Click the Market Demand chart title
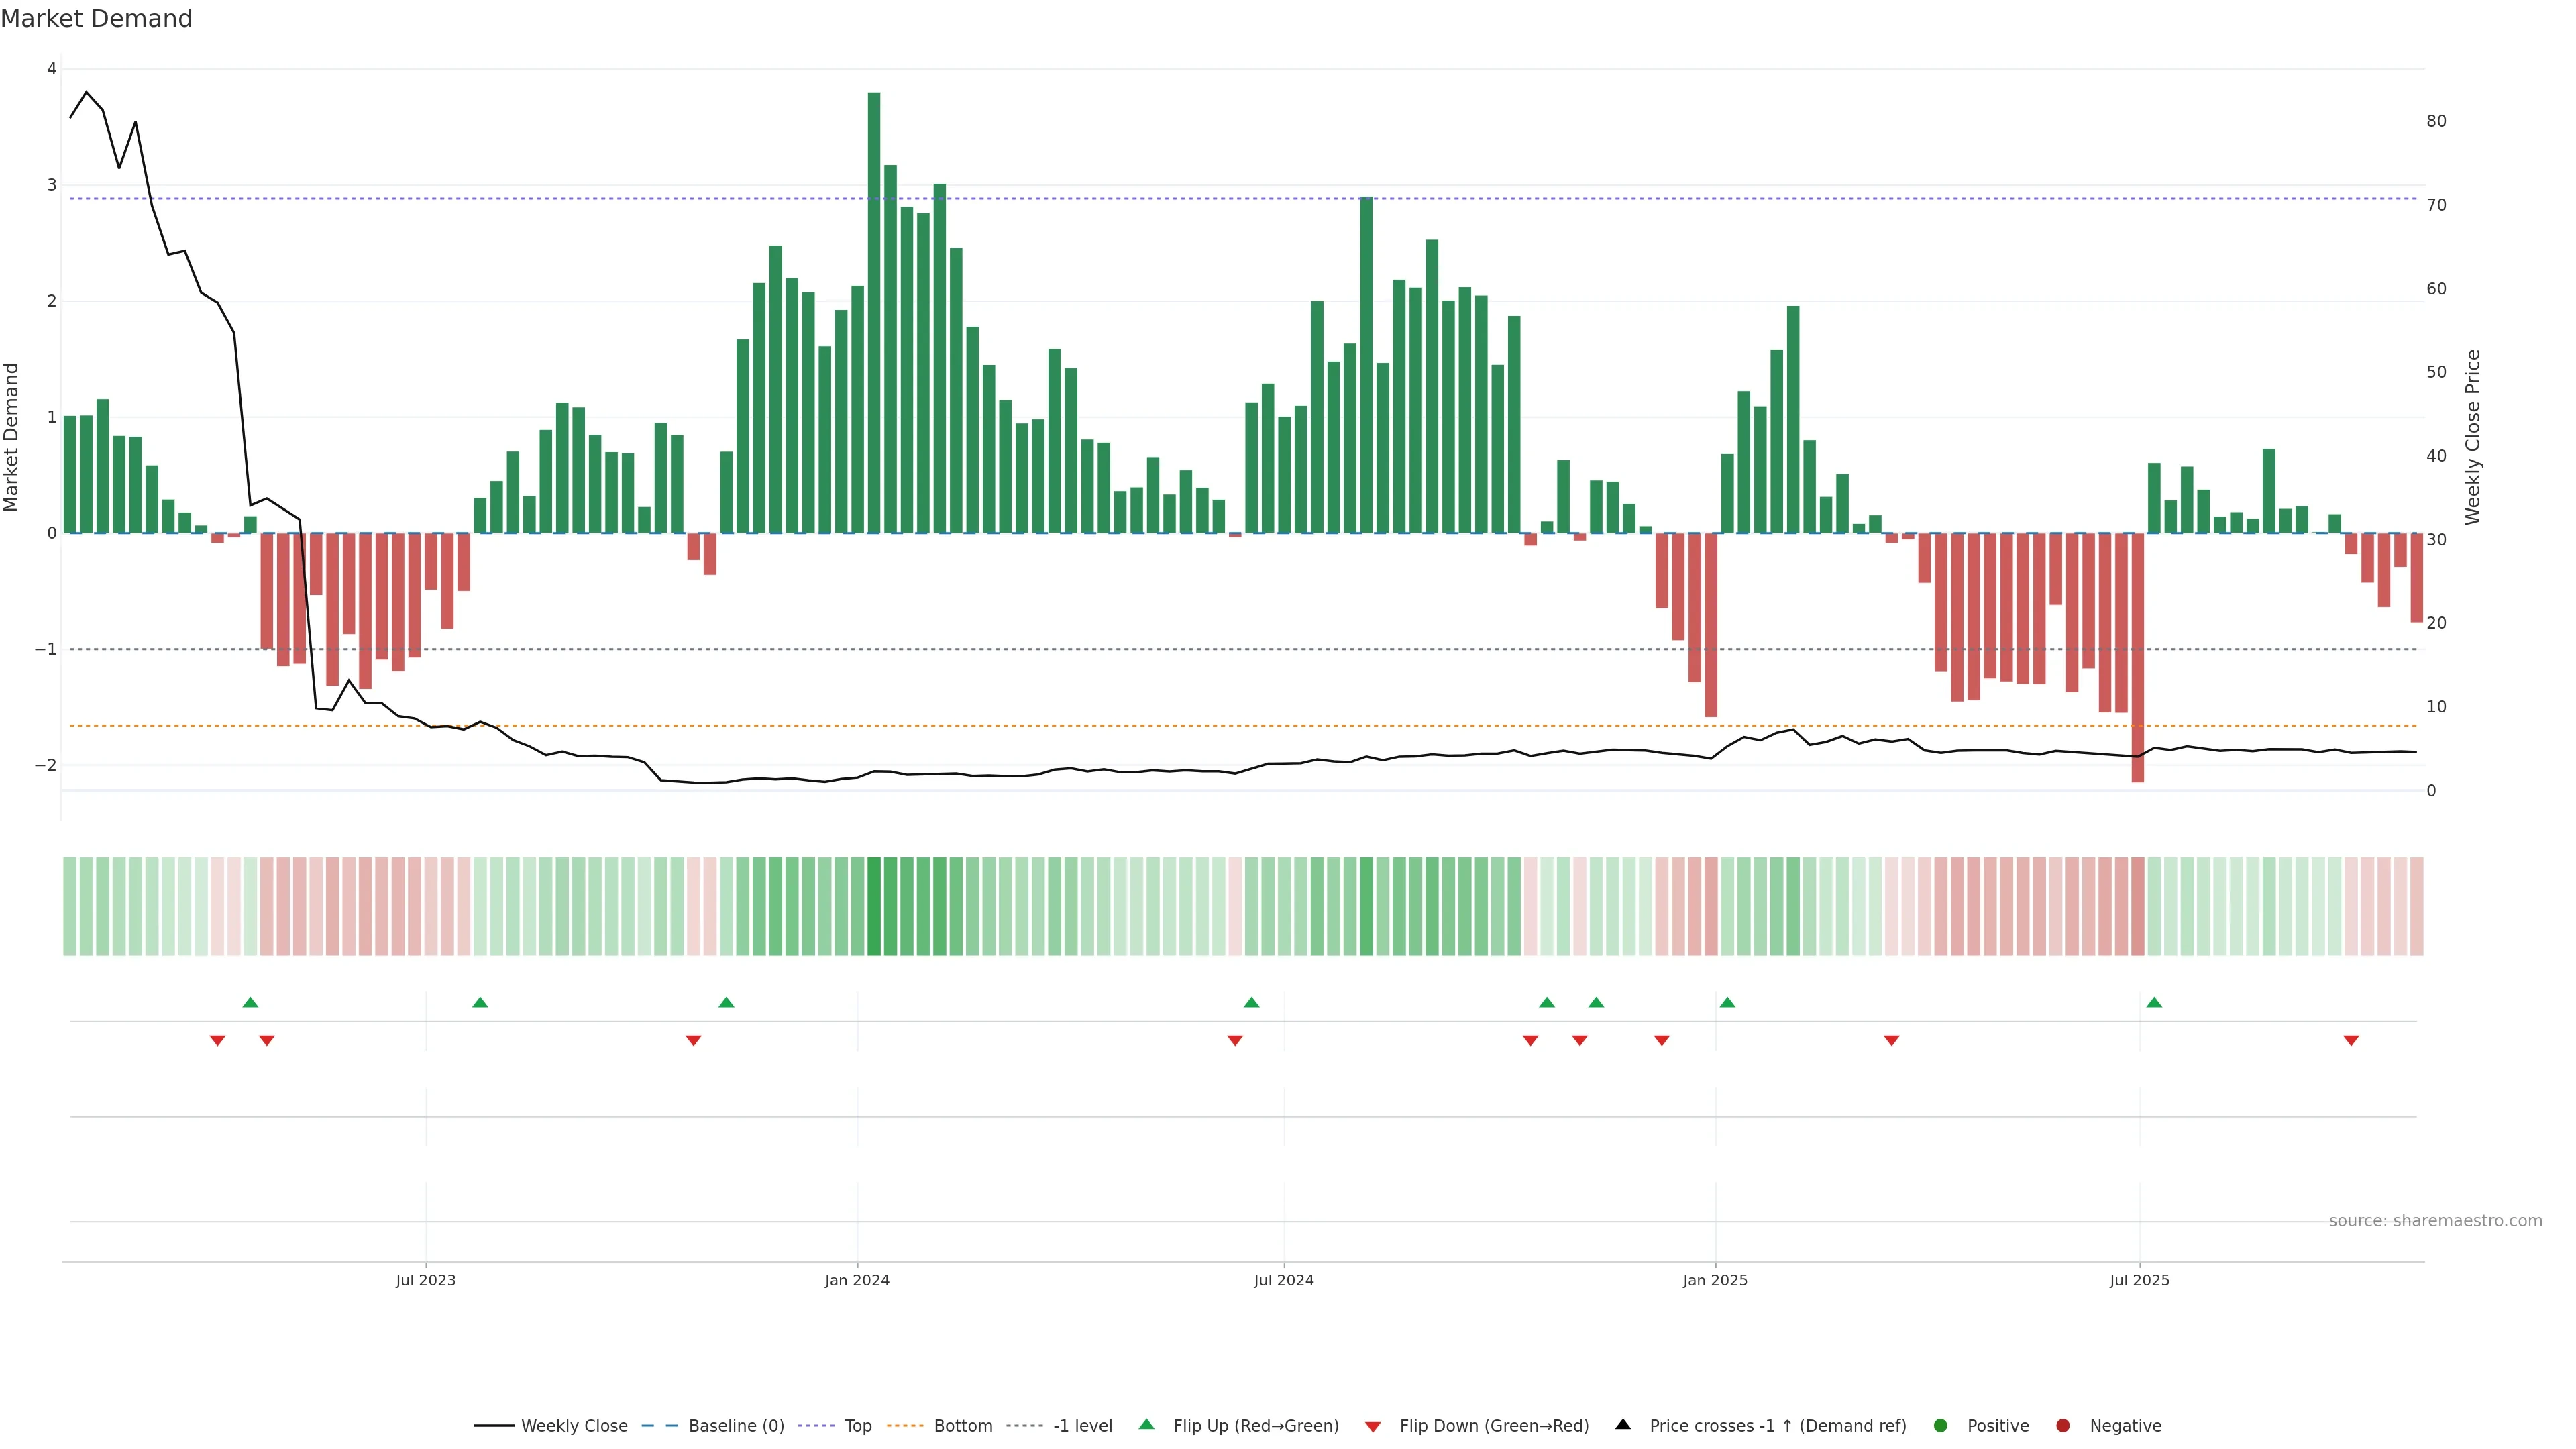This screenshot has height=1449, width=2576. (96, 19)
